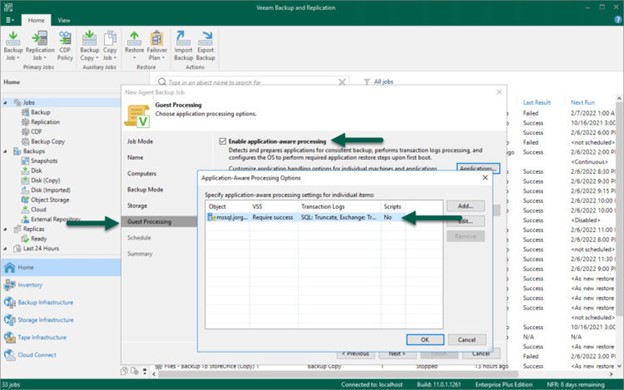Click the SQL: Truncate transaction logs cell

pyautogui.click(x=338, y=217)
